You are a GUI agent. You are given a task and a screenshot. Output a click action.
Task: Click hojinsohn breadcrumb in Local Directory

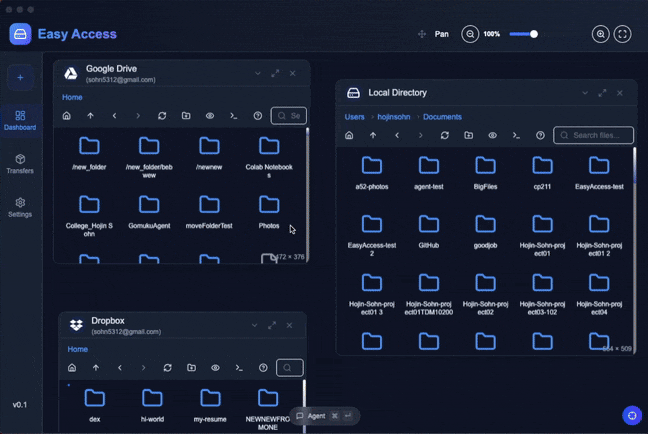click(393, 117)
